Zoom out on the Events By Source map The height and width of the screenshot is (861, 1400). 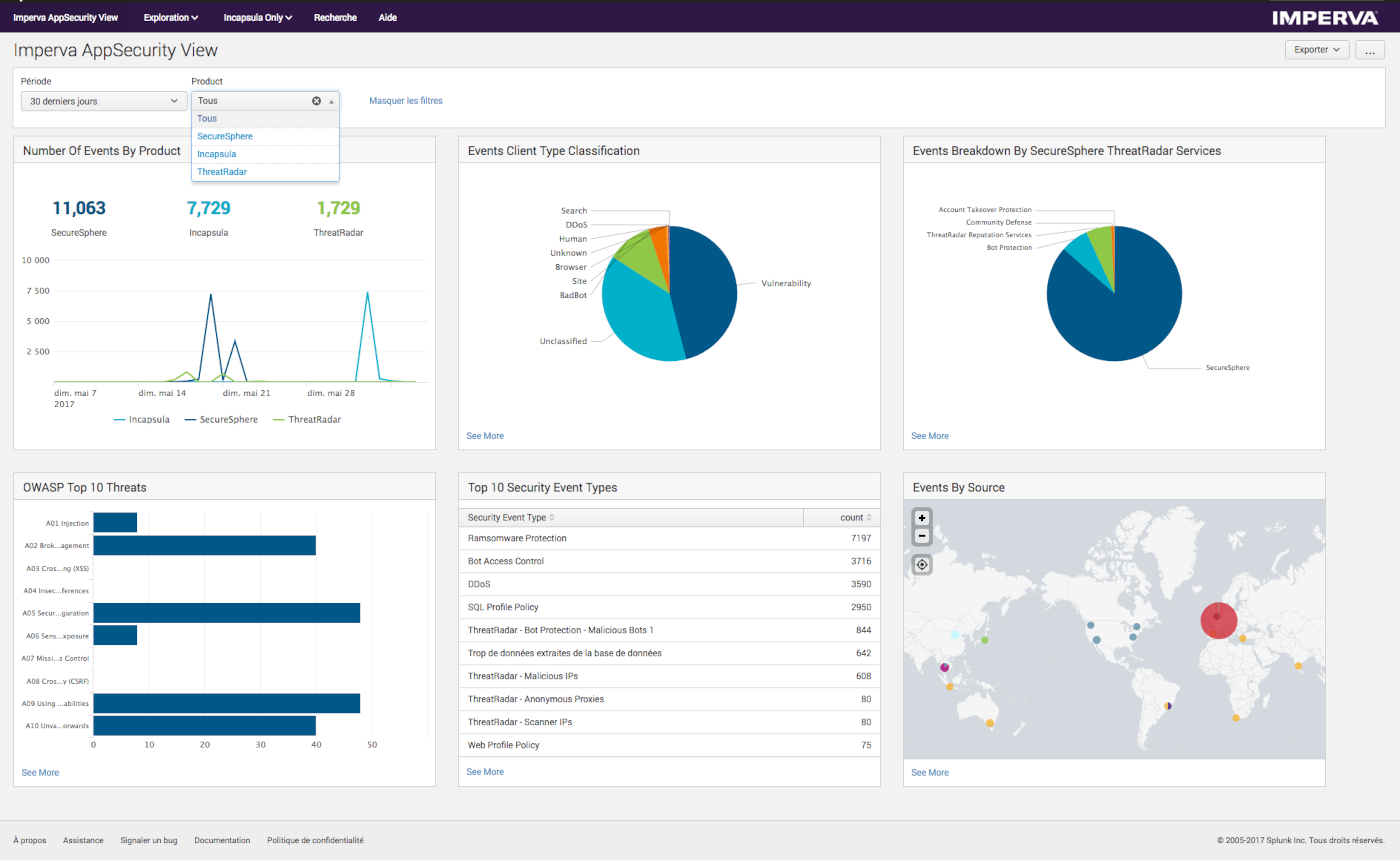click(922, 536)
